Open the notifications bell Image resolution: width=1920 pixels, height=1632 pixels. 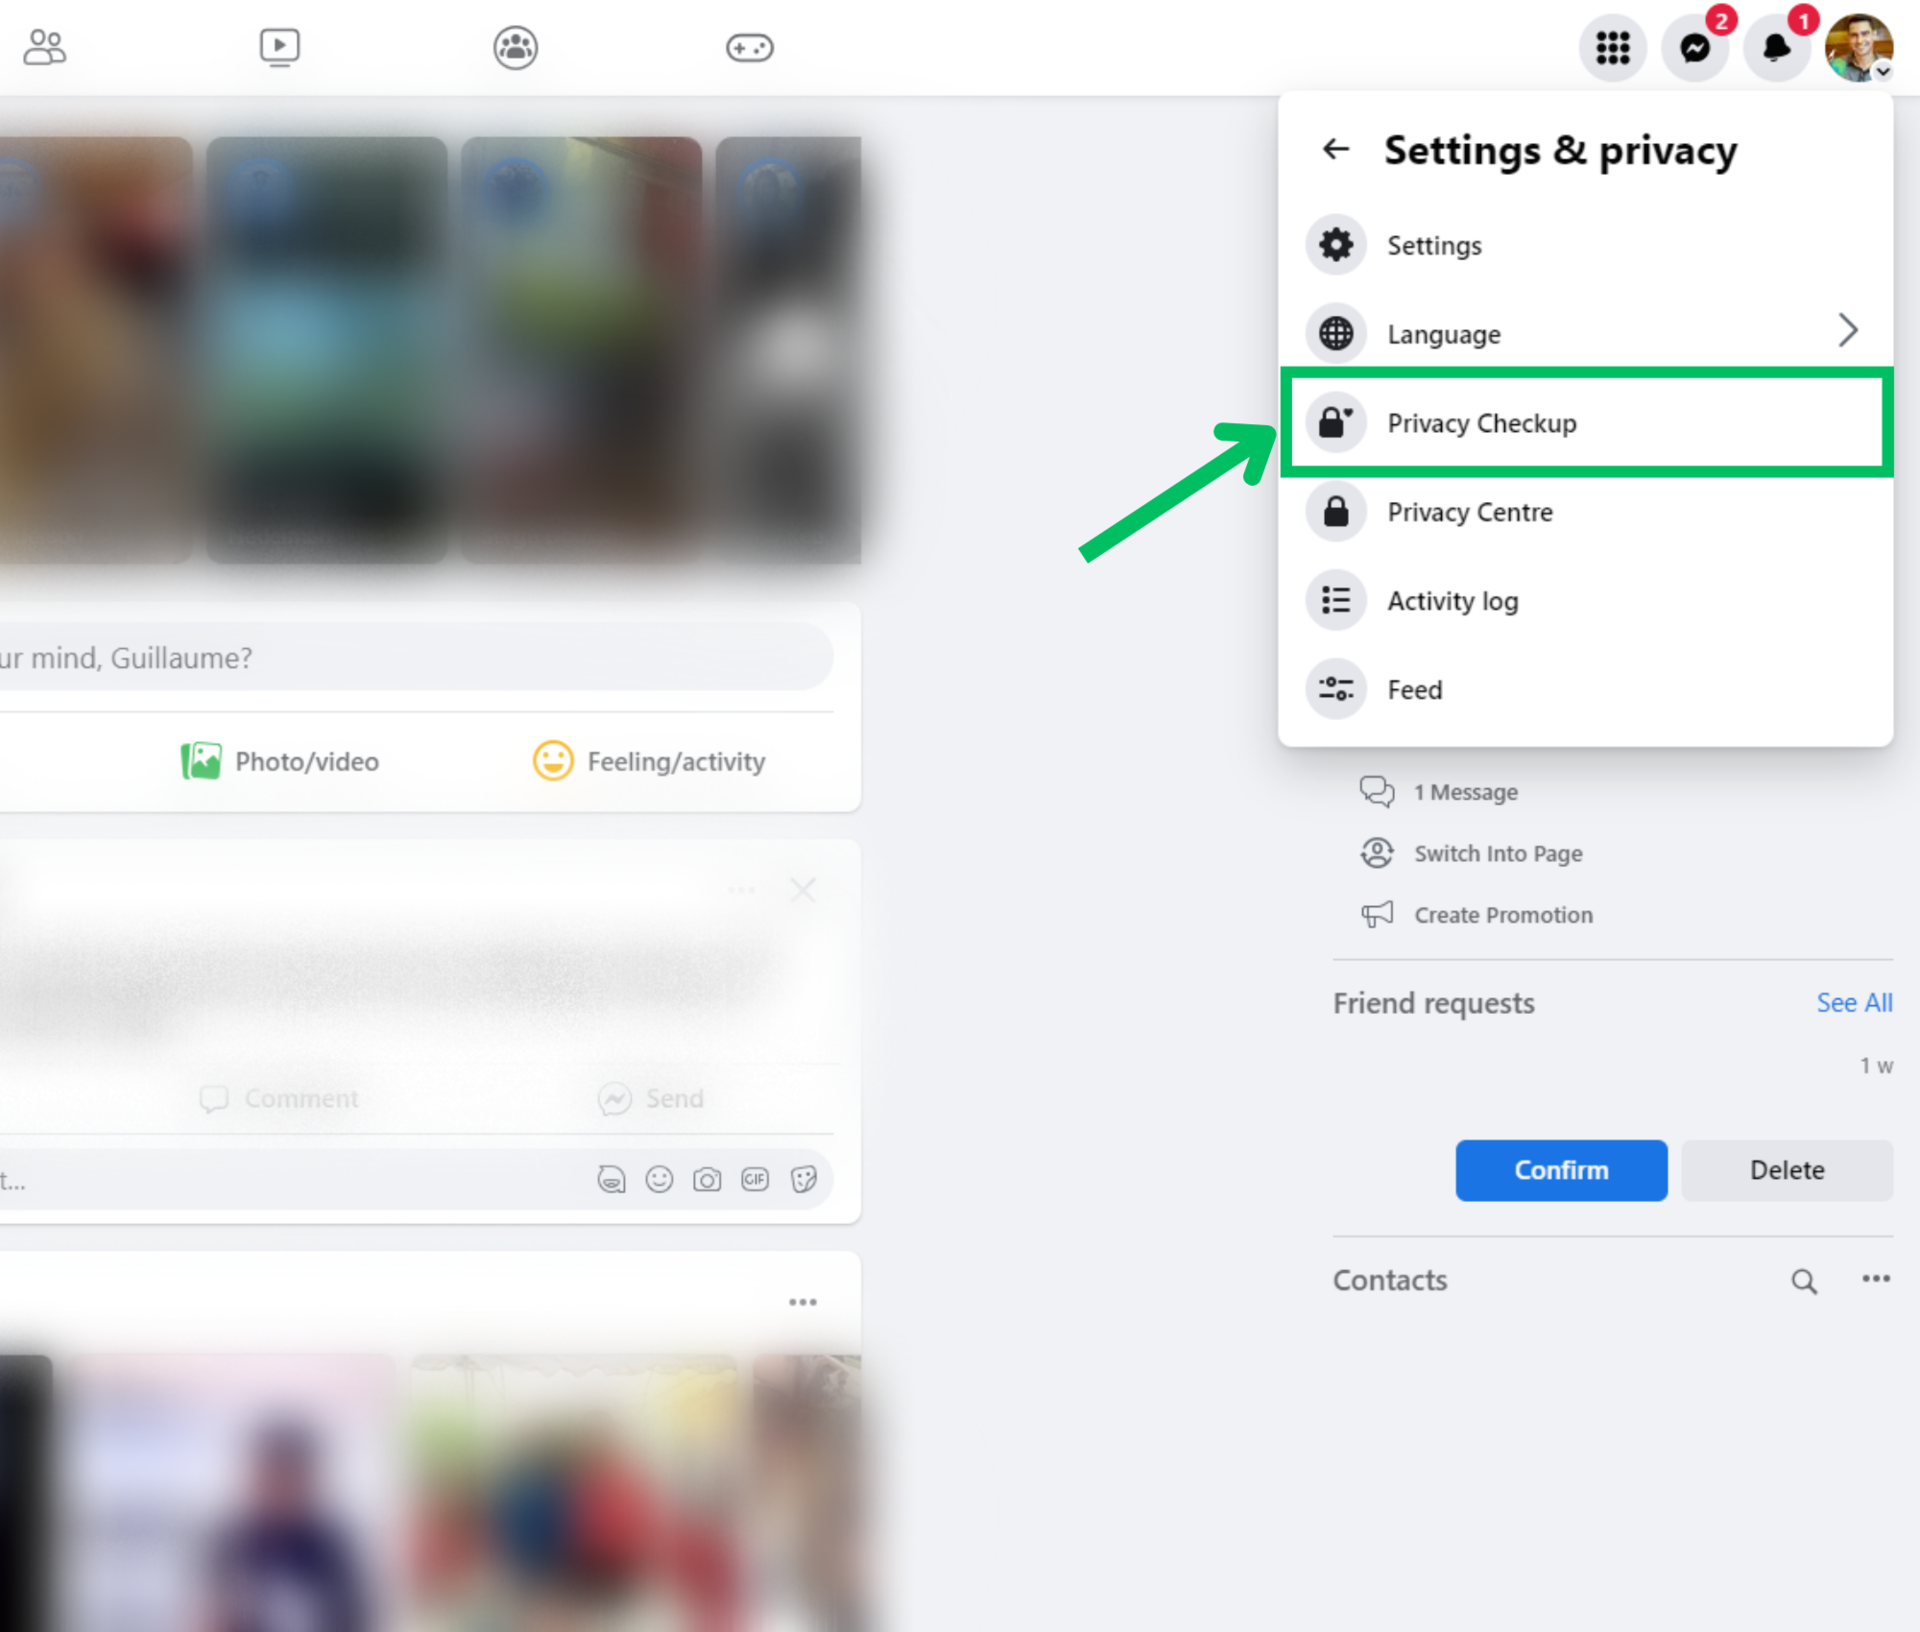pyautogui.click(x=1776, y=47)
